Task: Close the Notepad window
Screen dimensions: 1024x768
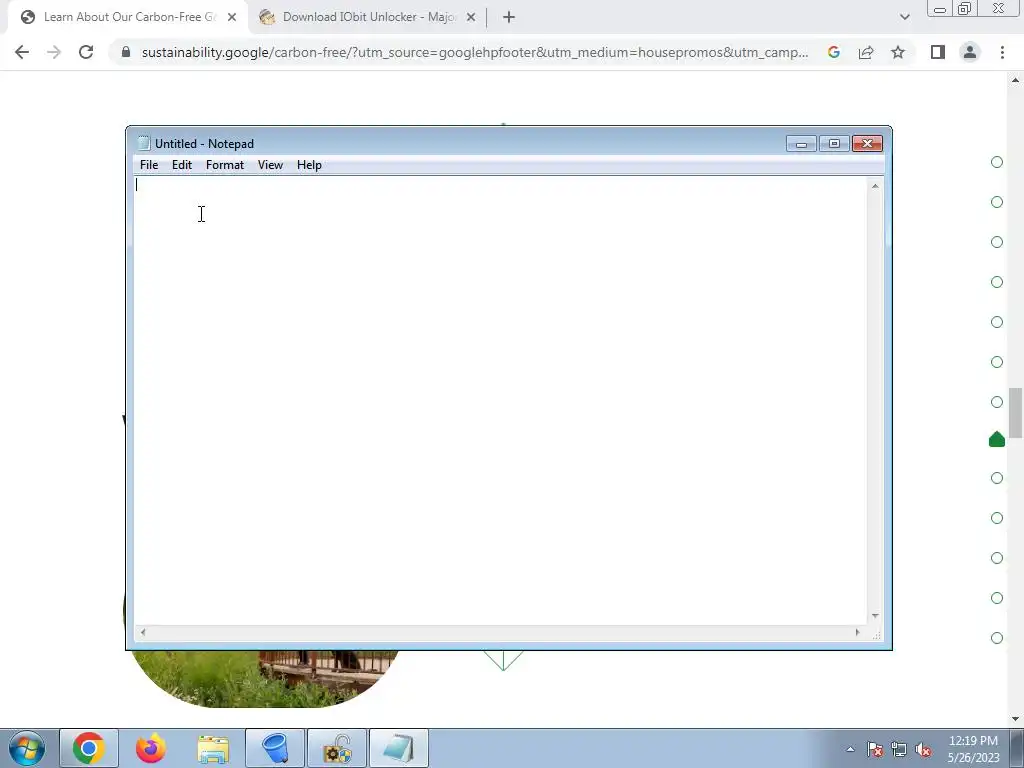Action: (x=867, y=144)
